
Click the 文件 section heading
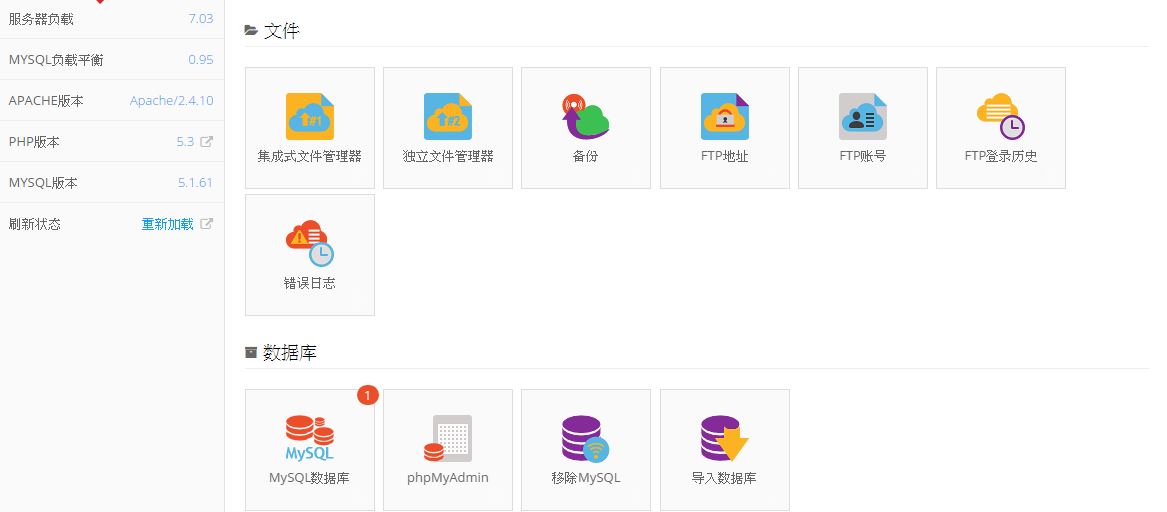pos(282,31)
